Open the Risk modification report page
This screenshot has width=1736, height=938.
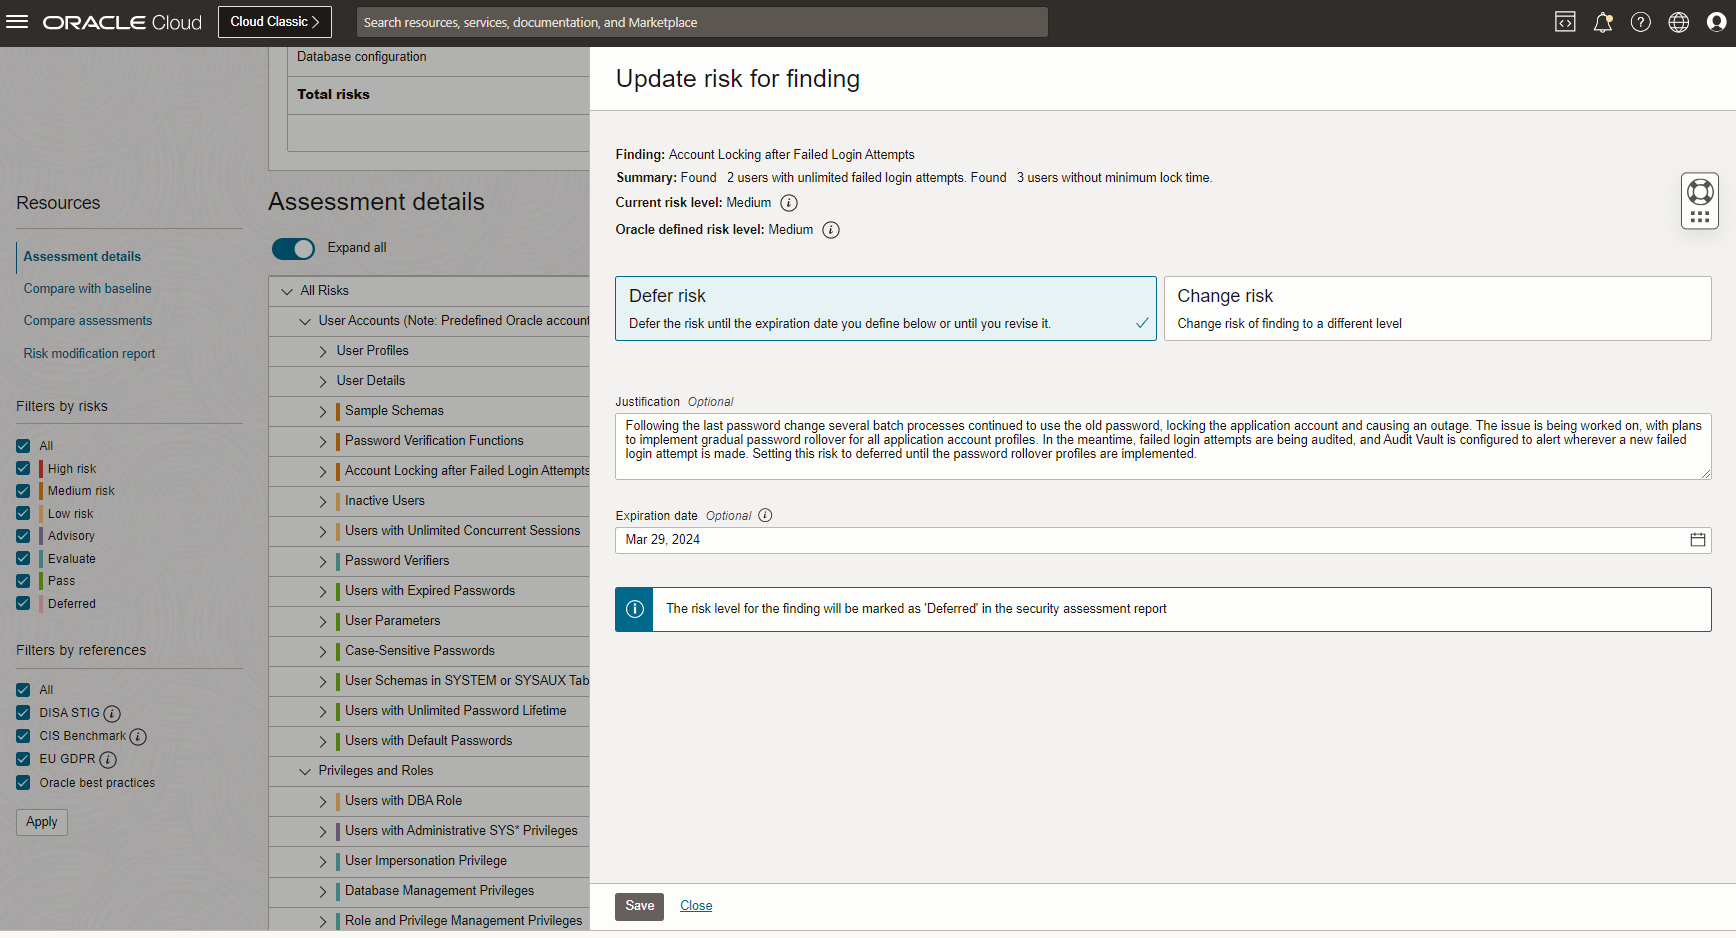[x=89, y=353]
